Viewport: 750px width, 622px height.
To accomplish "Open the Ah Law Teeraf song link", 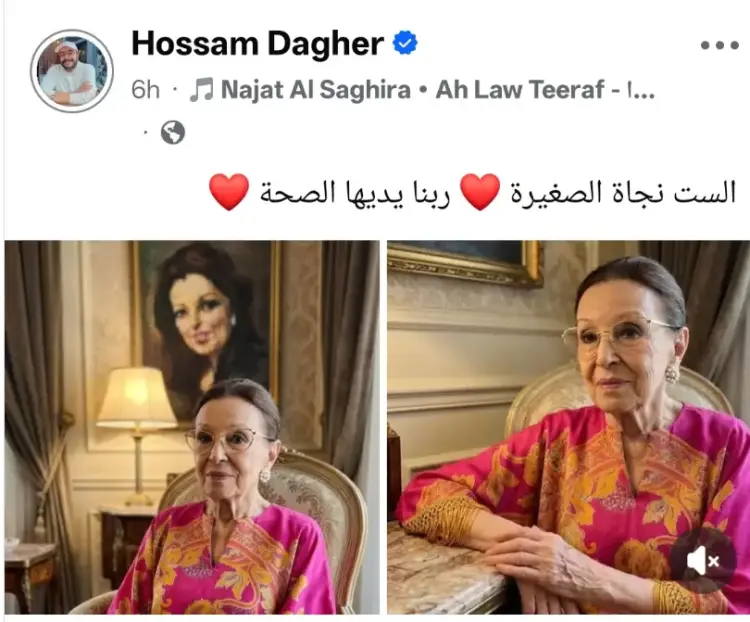I will (520, 89).
